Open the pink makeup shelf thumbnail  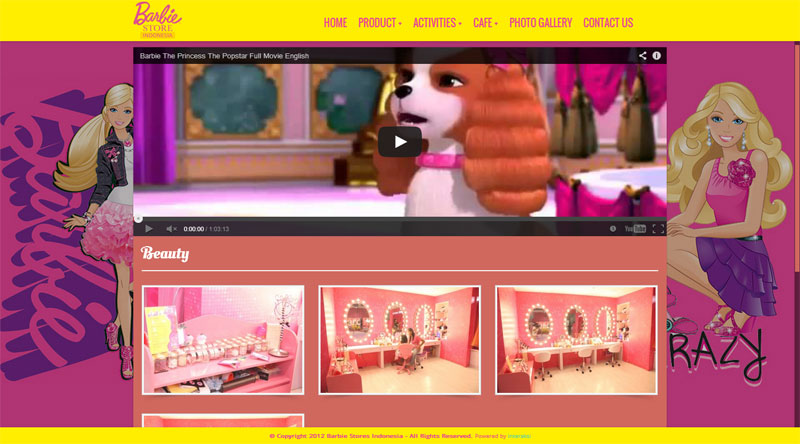click(223, 340)
